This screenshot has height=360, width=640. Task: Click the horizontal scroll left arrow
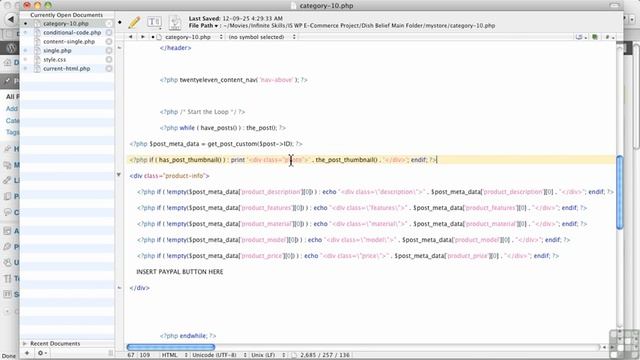click(604, 347)
